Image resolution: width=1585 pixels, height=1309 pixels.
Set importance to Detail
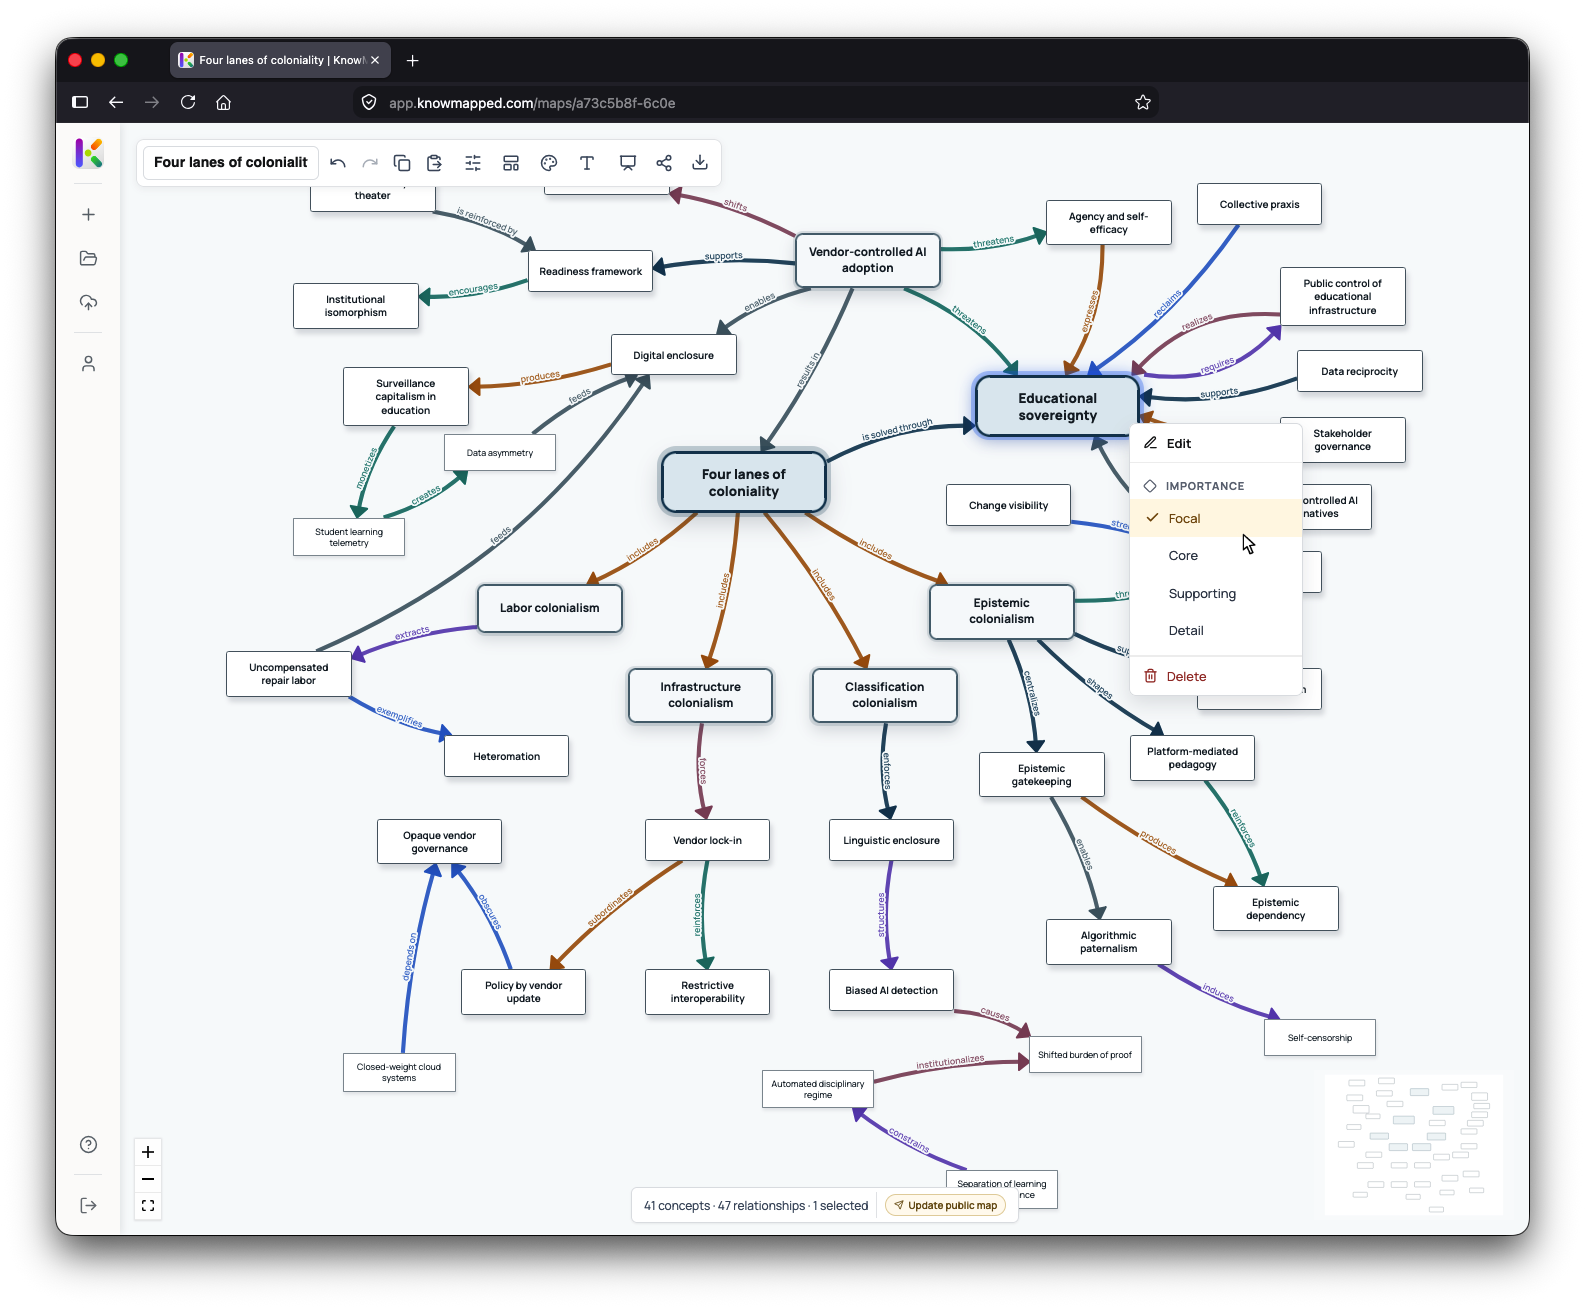click(x=1216, y=631)
